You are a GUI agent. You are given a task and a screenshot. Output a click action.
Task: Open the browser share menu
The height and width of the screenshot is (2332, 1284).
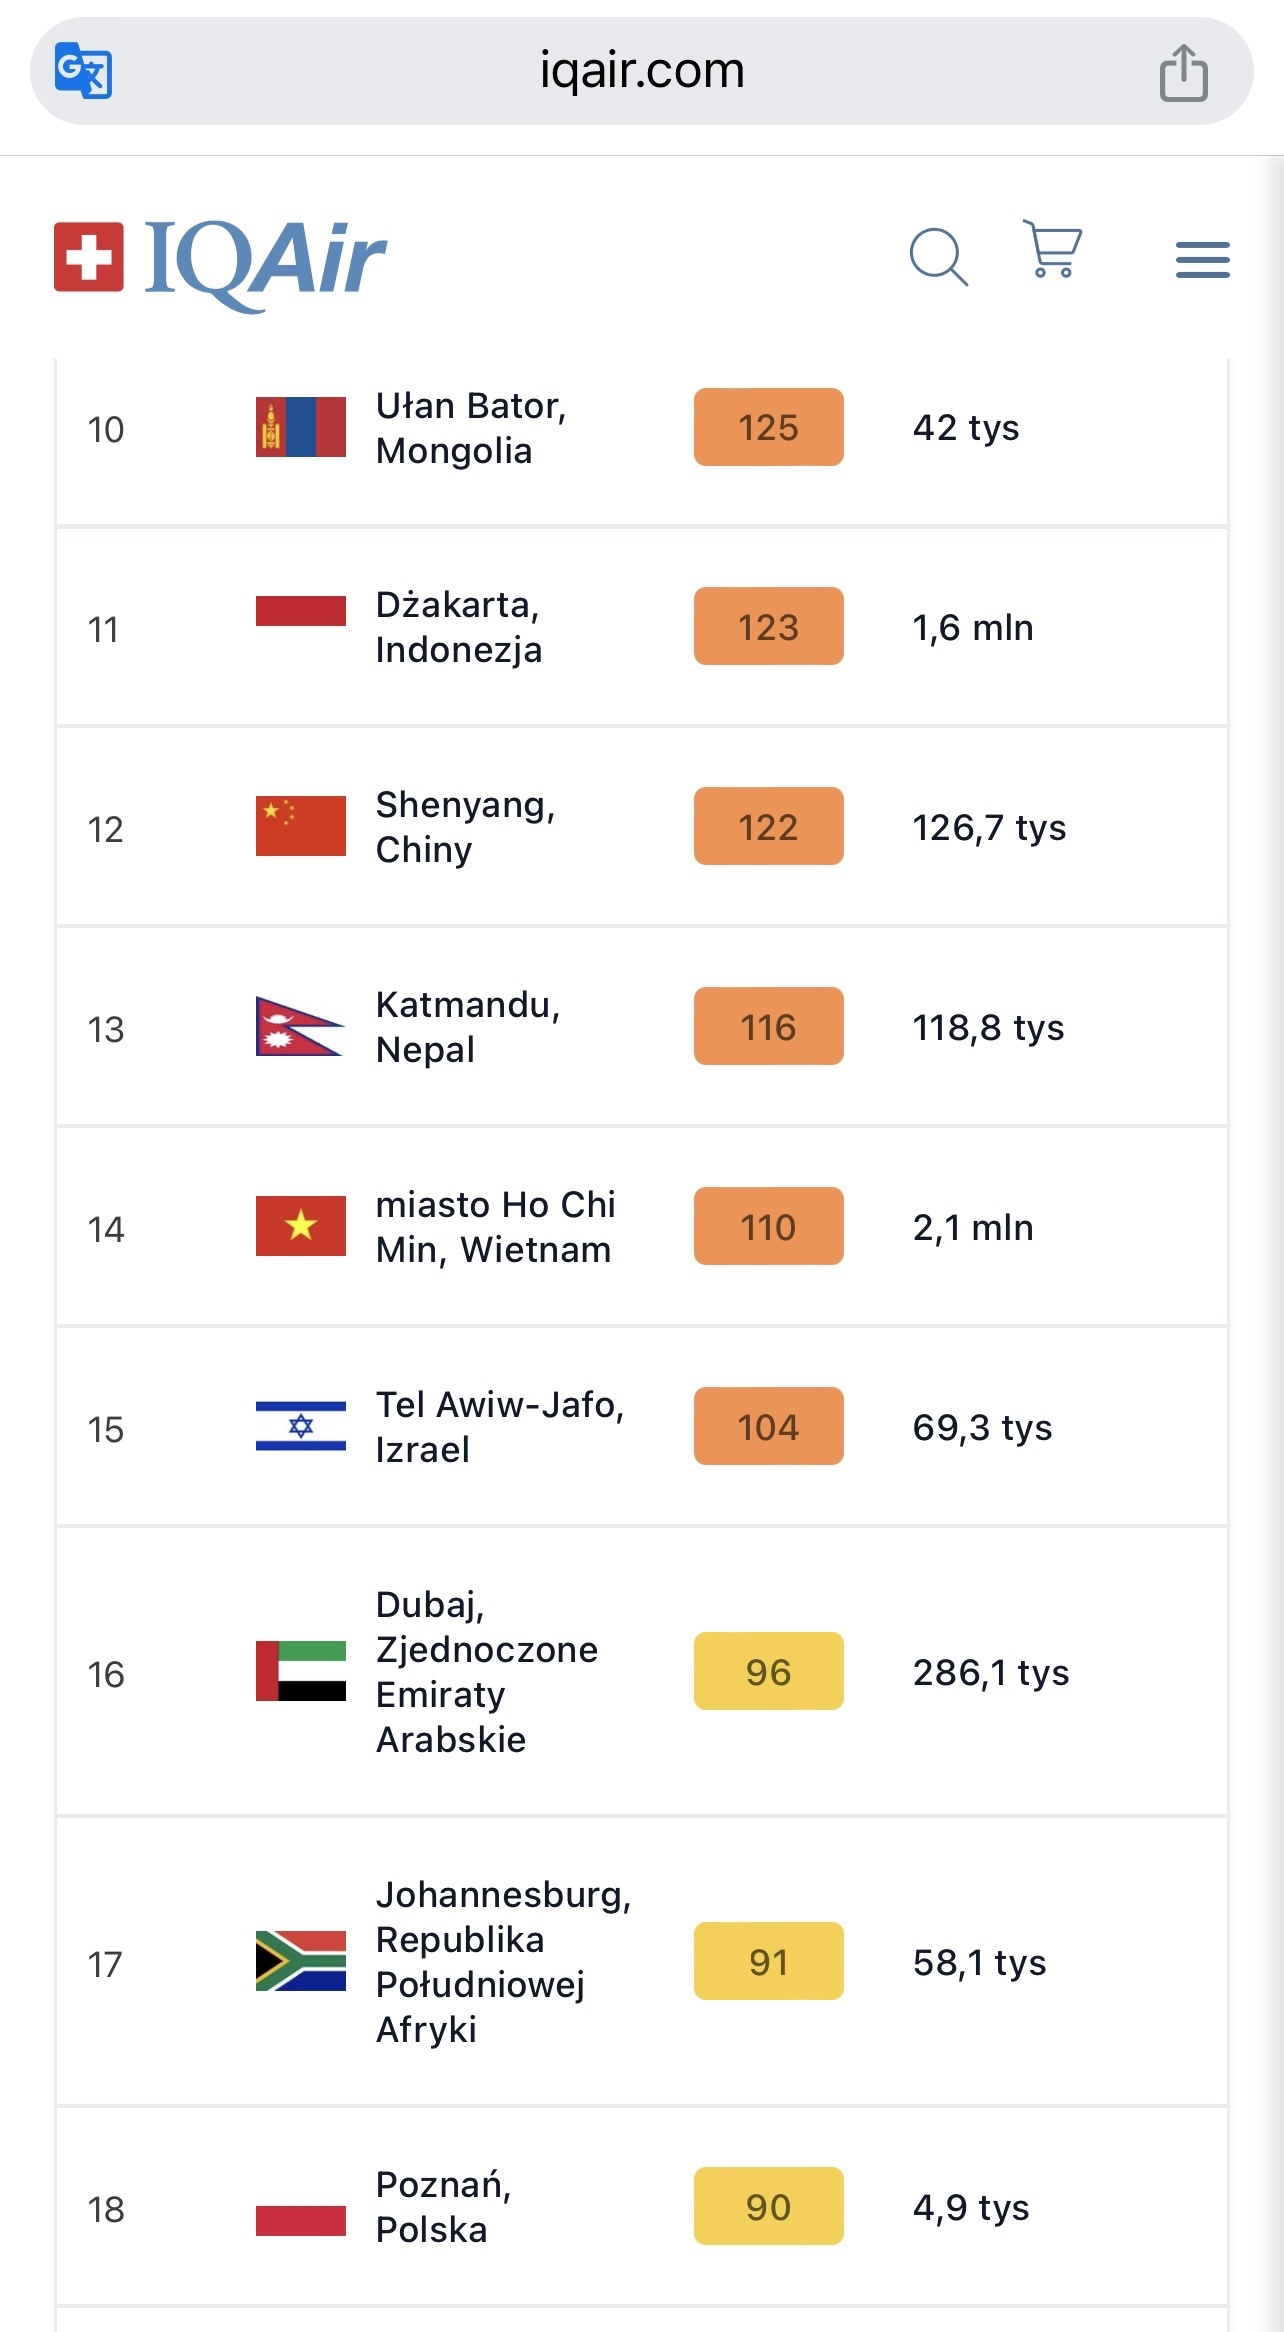tap(1183, 73)
